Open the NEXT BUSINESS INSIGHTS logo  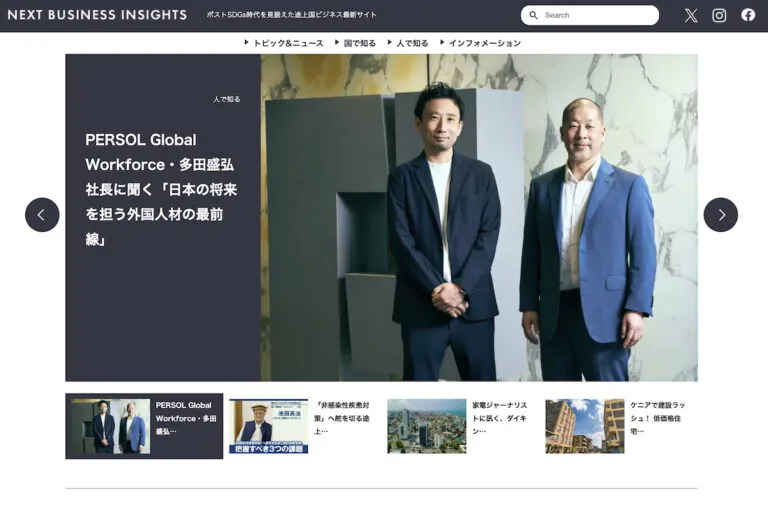click(97, 15)
